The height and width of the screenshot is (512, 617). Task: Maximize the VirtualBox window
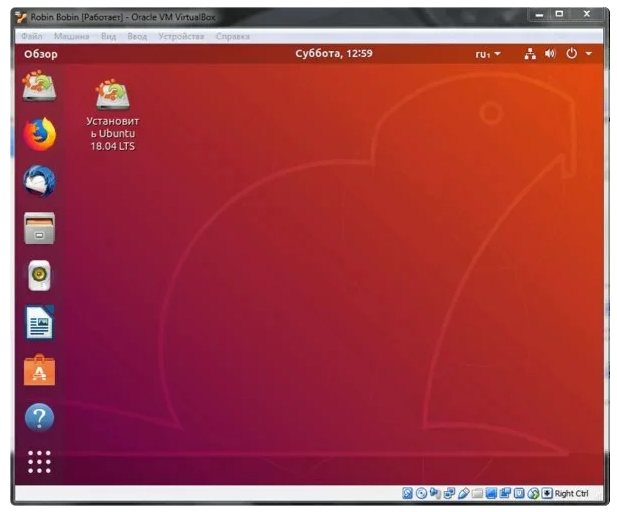point(559,14)
